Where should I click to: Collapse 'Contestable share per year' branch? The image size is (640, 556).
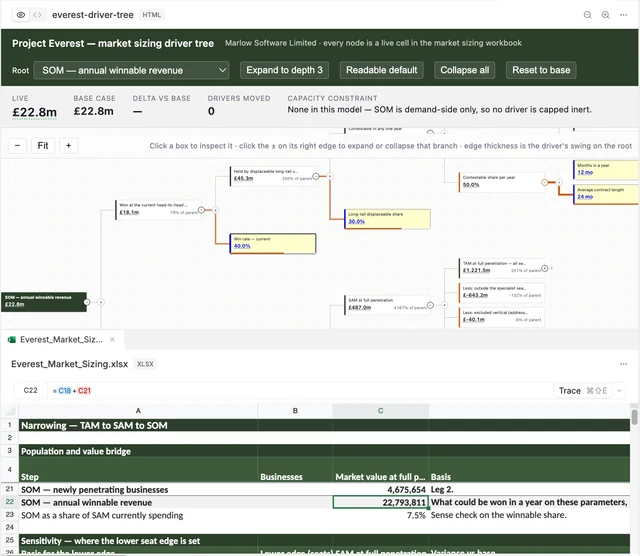tap(544, 182)
